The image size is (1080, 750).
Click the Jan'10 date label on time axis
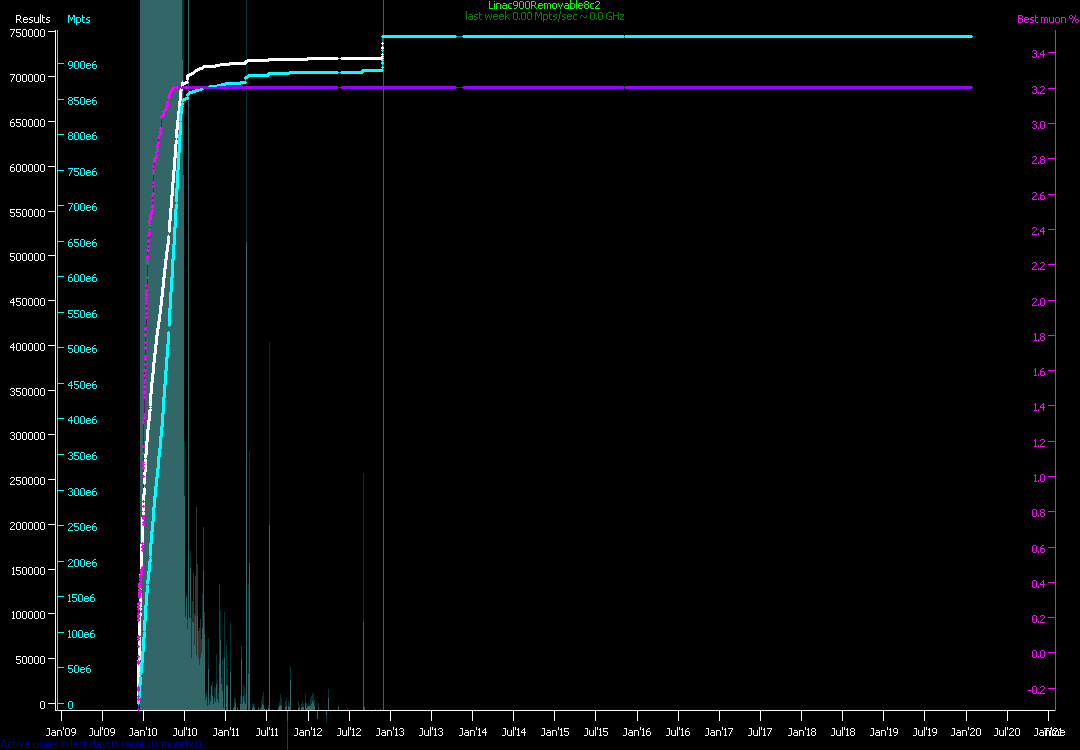(x=143, y=732)
